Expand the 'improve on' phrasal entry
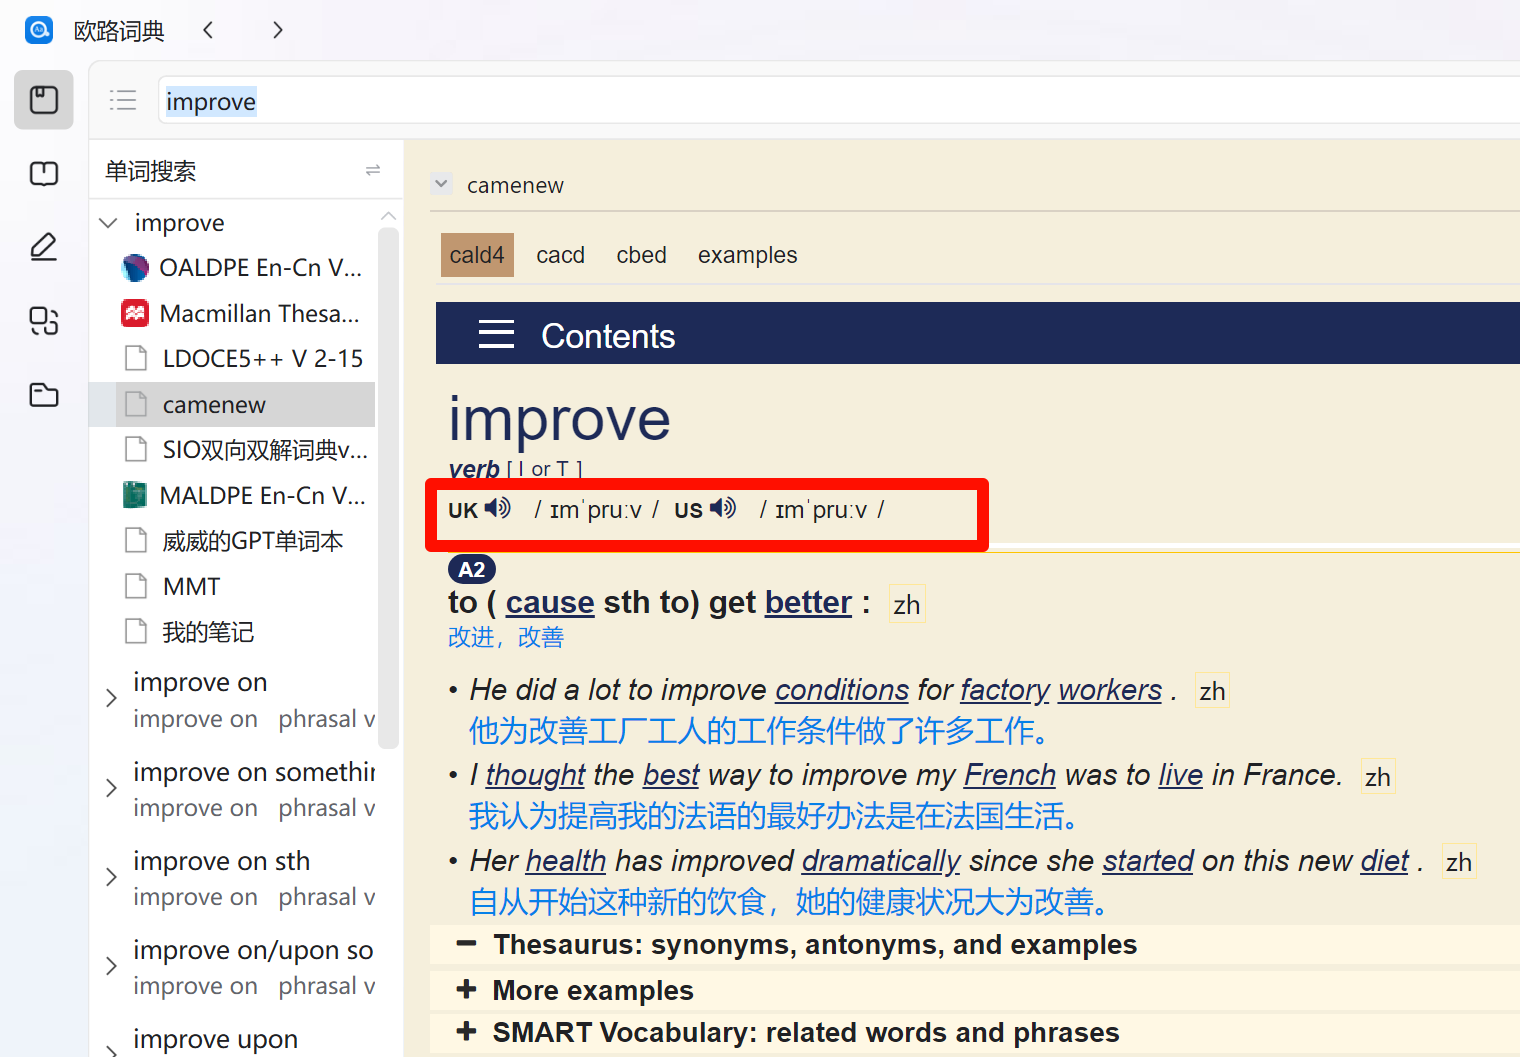This screenshot has height=1057, width=1520. [112, 698]
